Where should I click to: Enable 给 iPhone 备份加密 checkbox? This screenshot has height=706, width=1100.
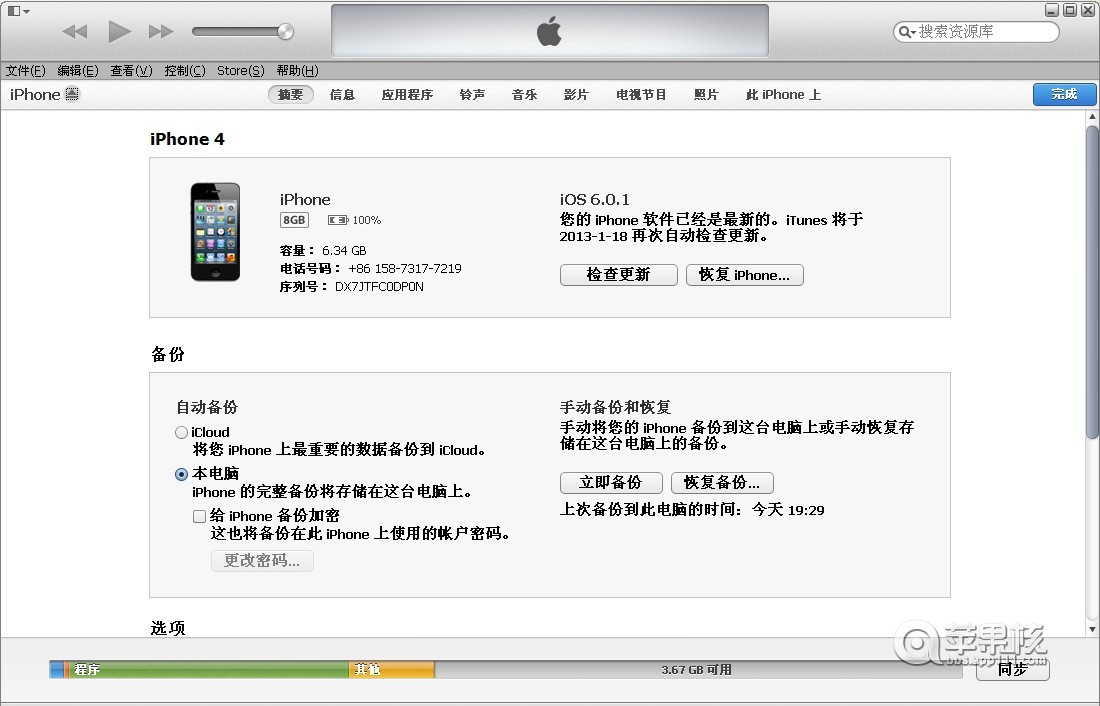(x=199, y=517)
